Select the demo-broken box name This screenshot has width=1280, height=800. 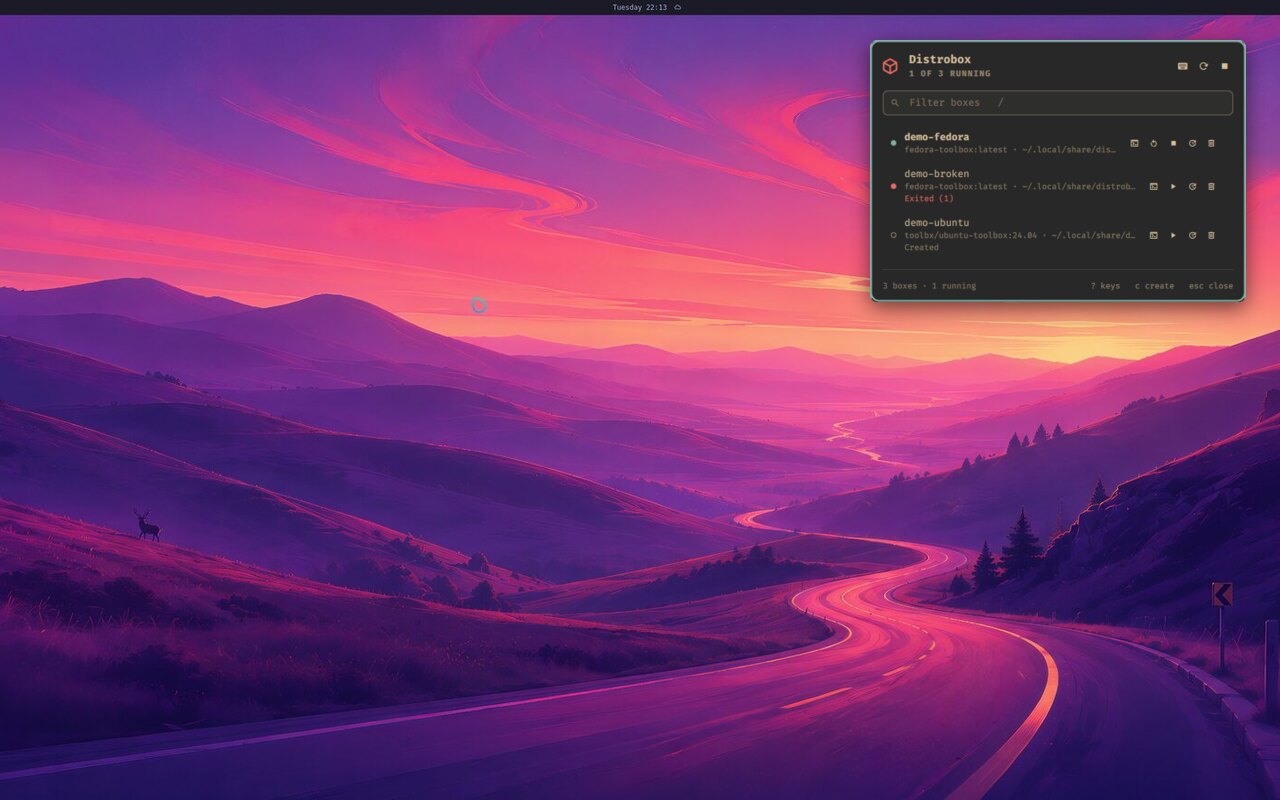pyautogui.click(x=936, y=174)
